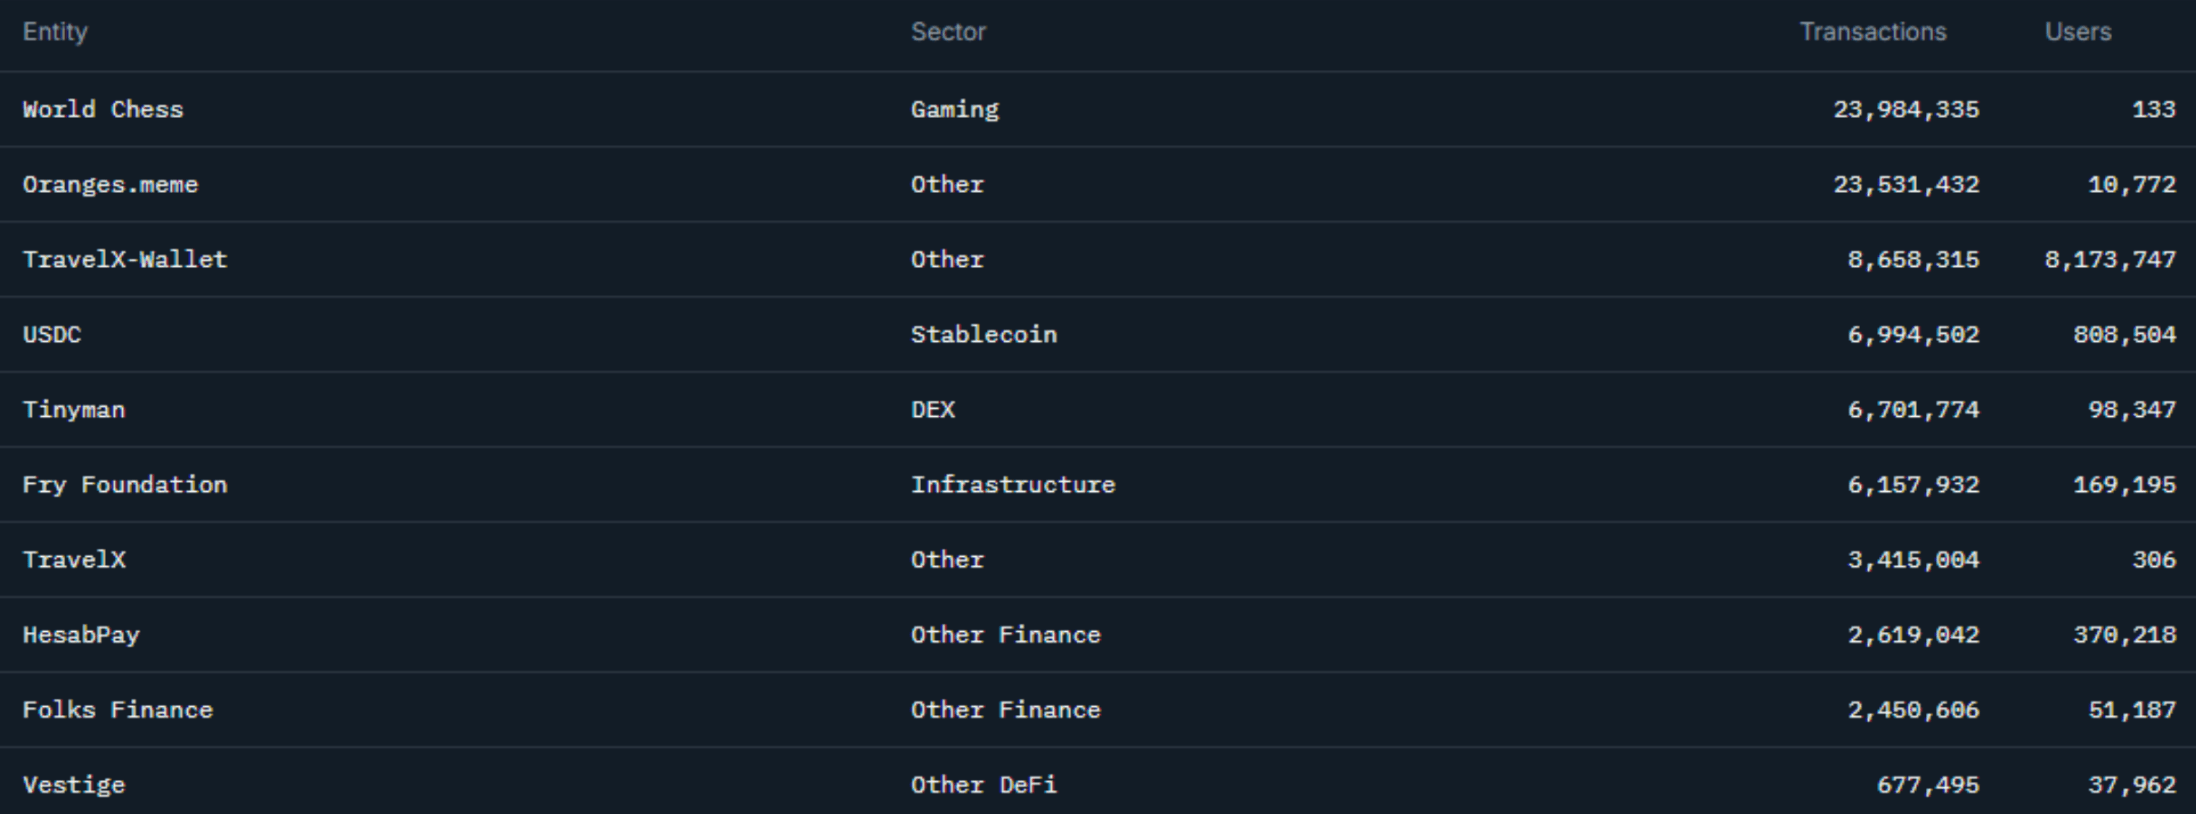The image size is (2196, 814).
Task: Select the Fry Foundation row
Action: coord(125,484)
